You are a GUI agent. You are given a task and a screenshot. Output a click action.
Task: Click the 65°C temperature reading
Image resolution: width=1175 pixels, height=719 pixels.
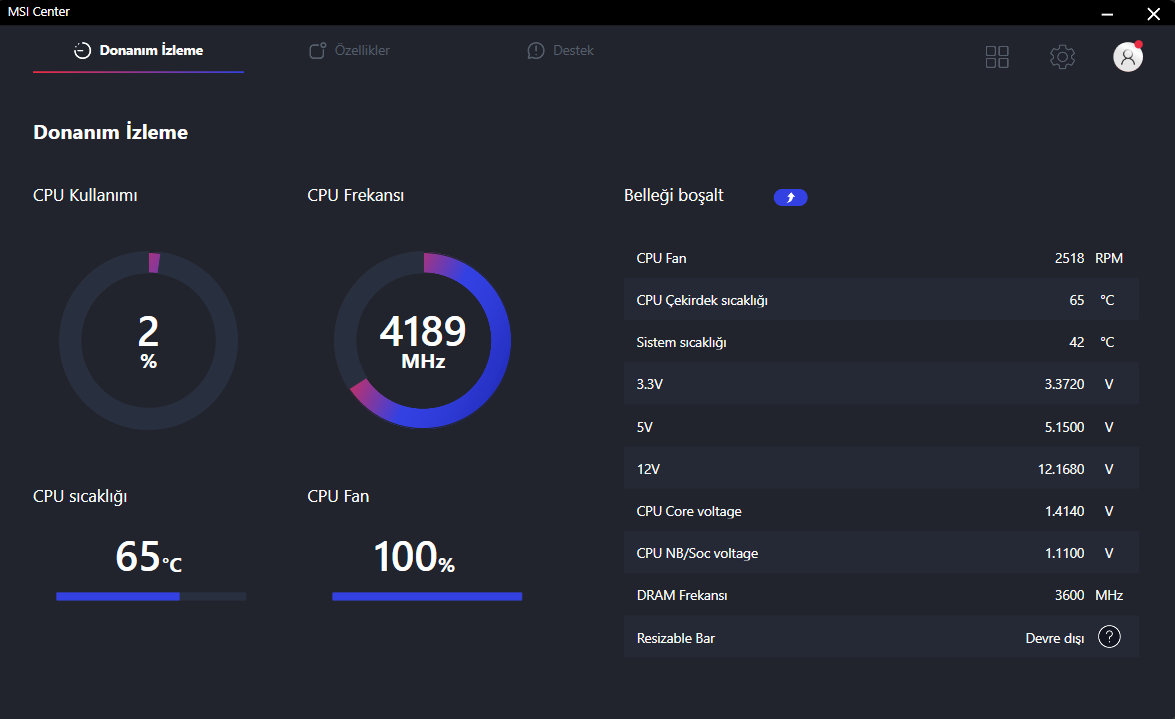tap(148, 556)
